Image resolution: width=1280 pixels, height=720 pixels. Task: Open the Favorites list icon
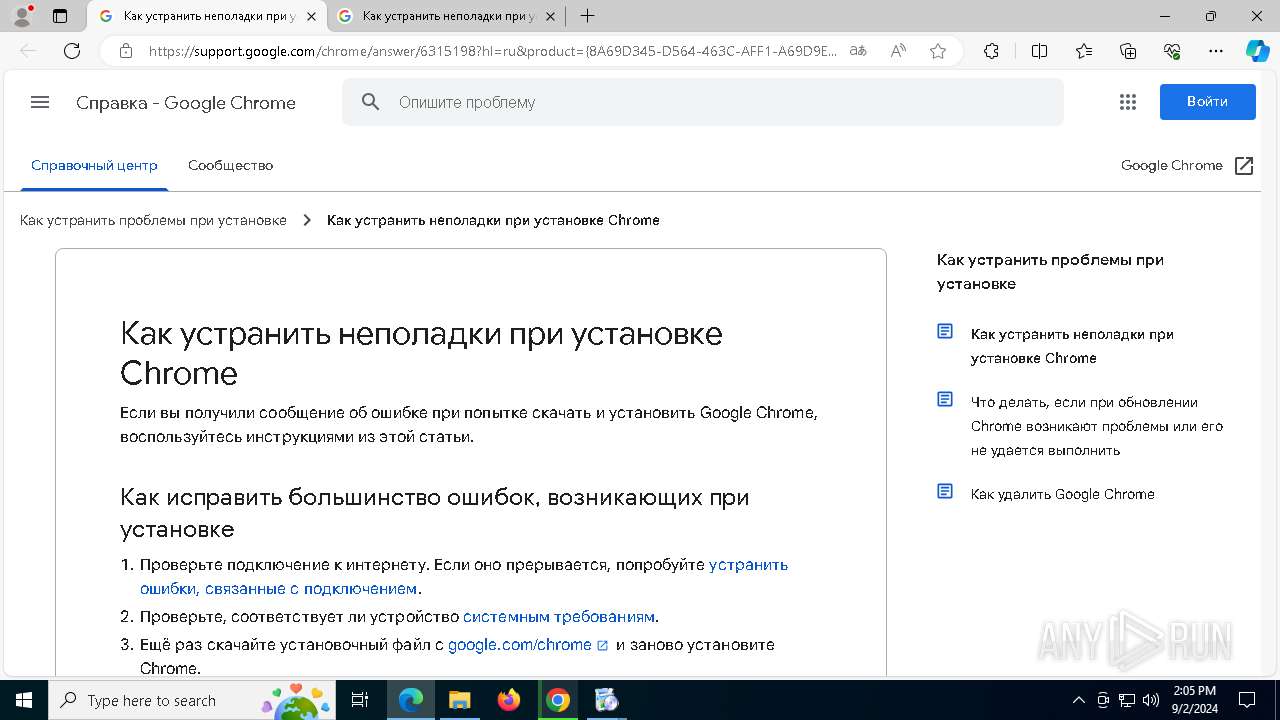click(x=1084, y=51)
